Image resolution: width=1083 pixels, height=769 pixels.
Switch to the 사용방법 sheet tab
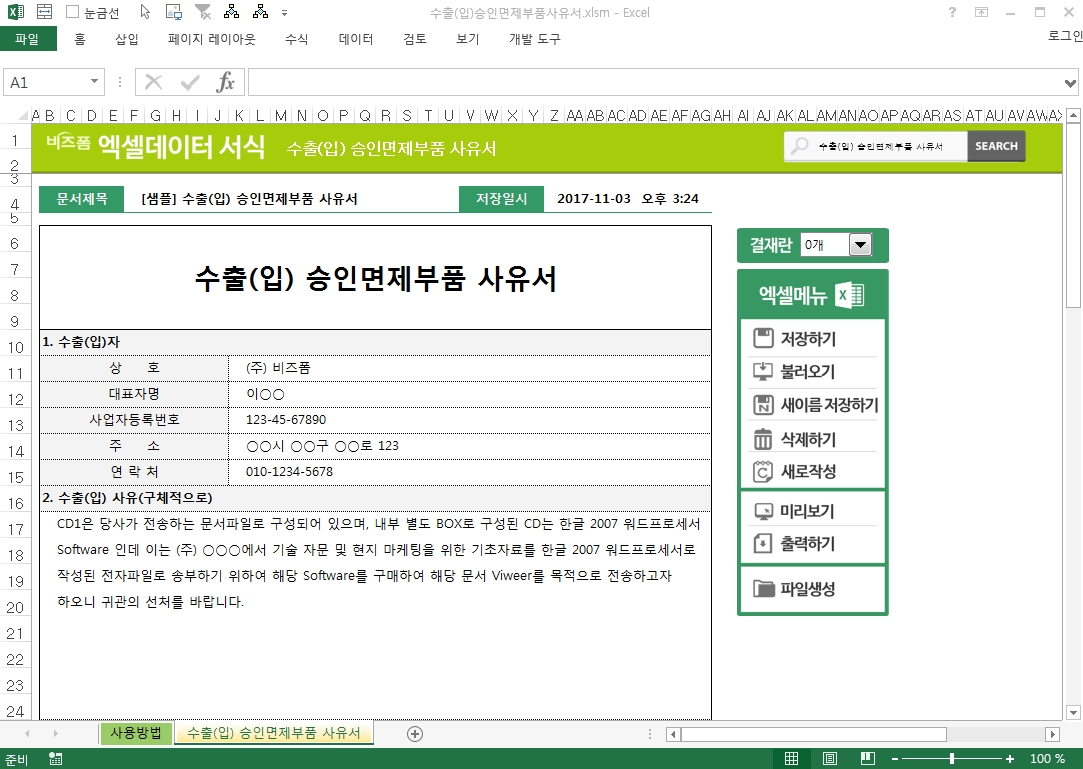pos(136,733)
